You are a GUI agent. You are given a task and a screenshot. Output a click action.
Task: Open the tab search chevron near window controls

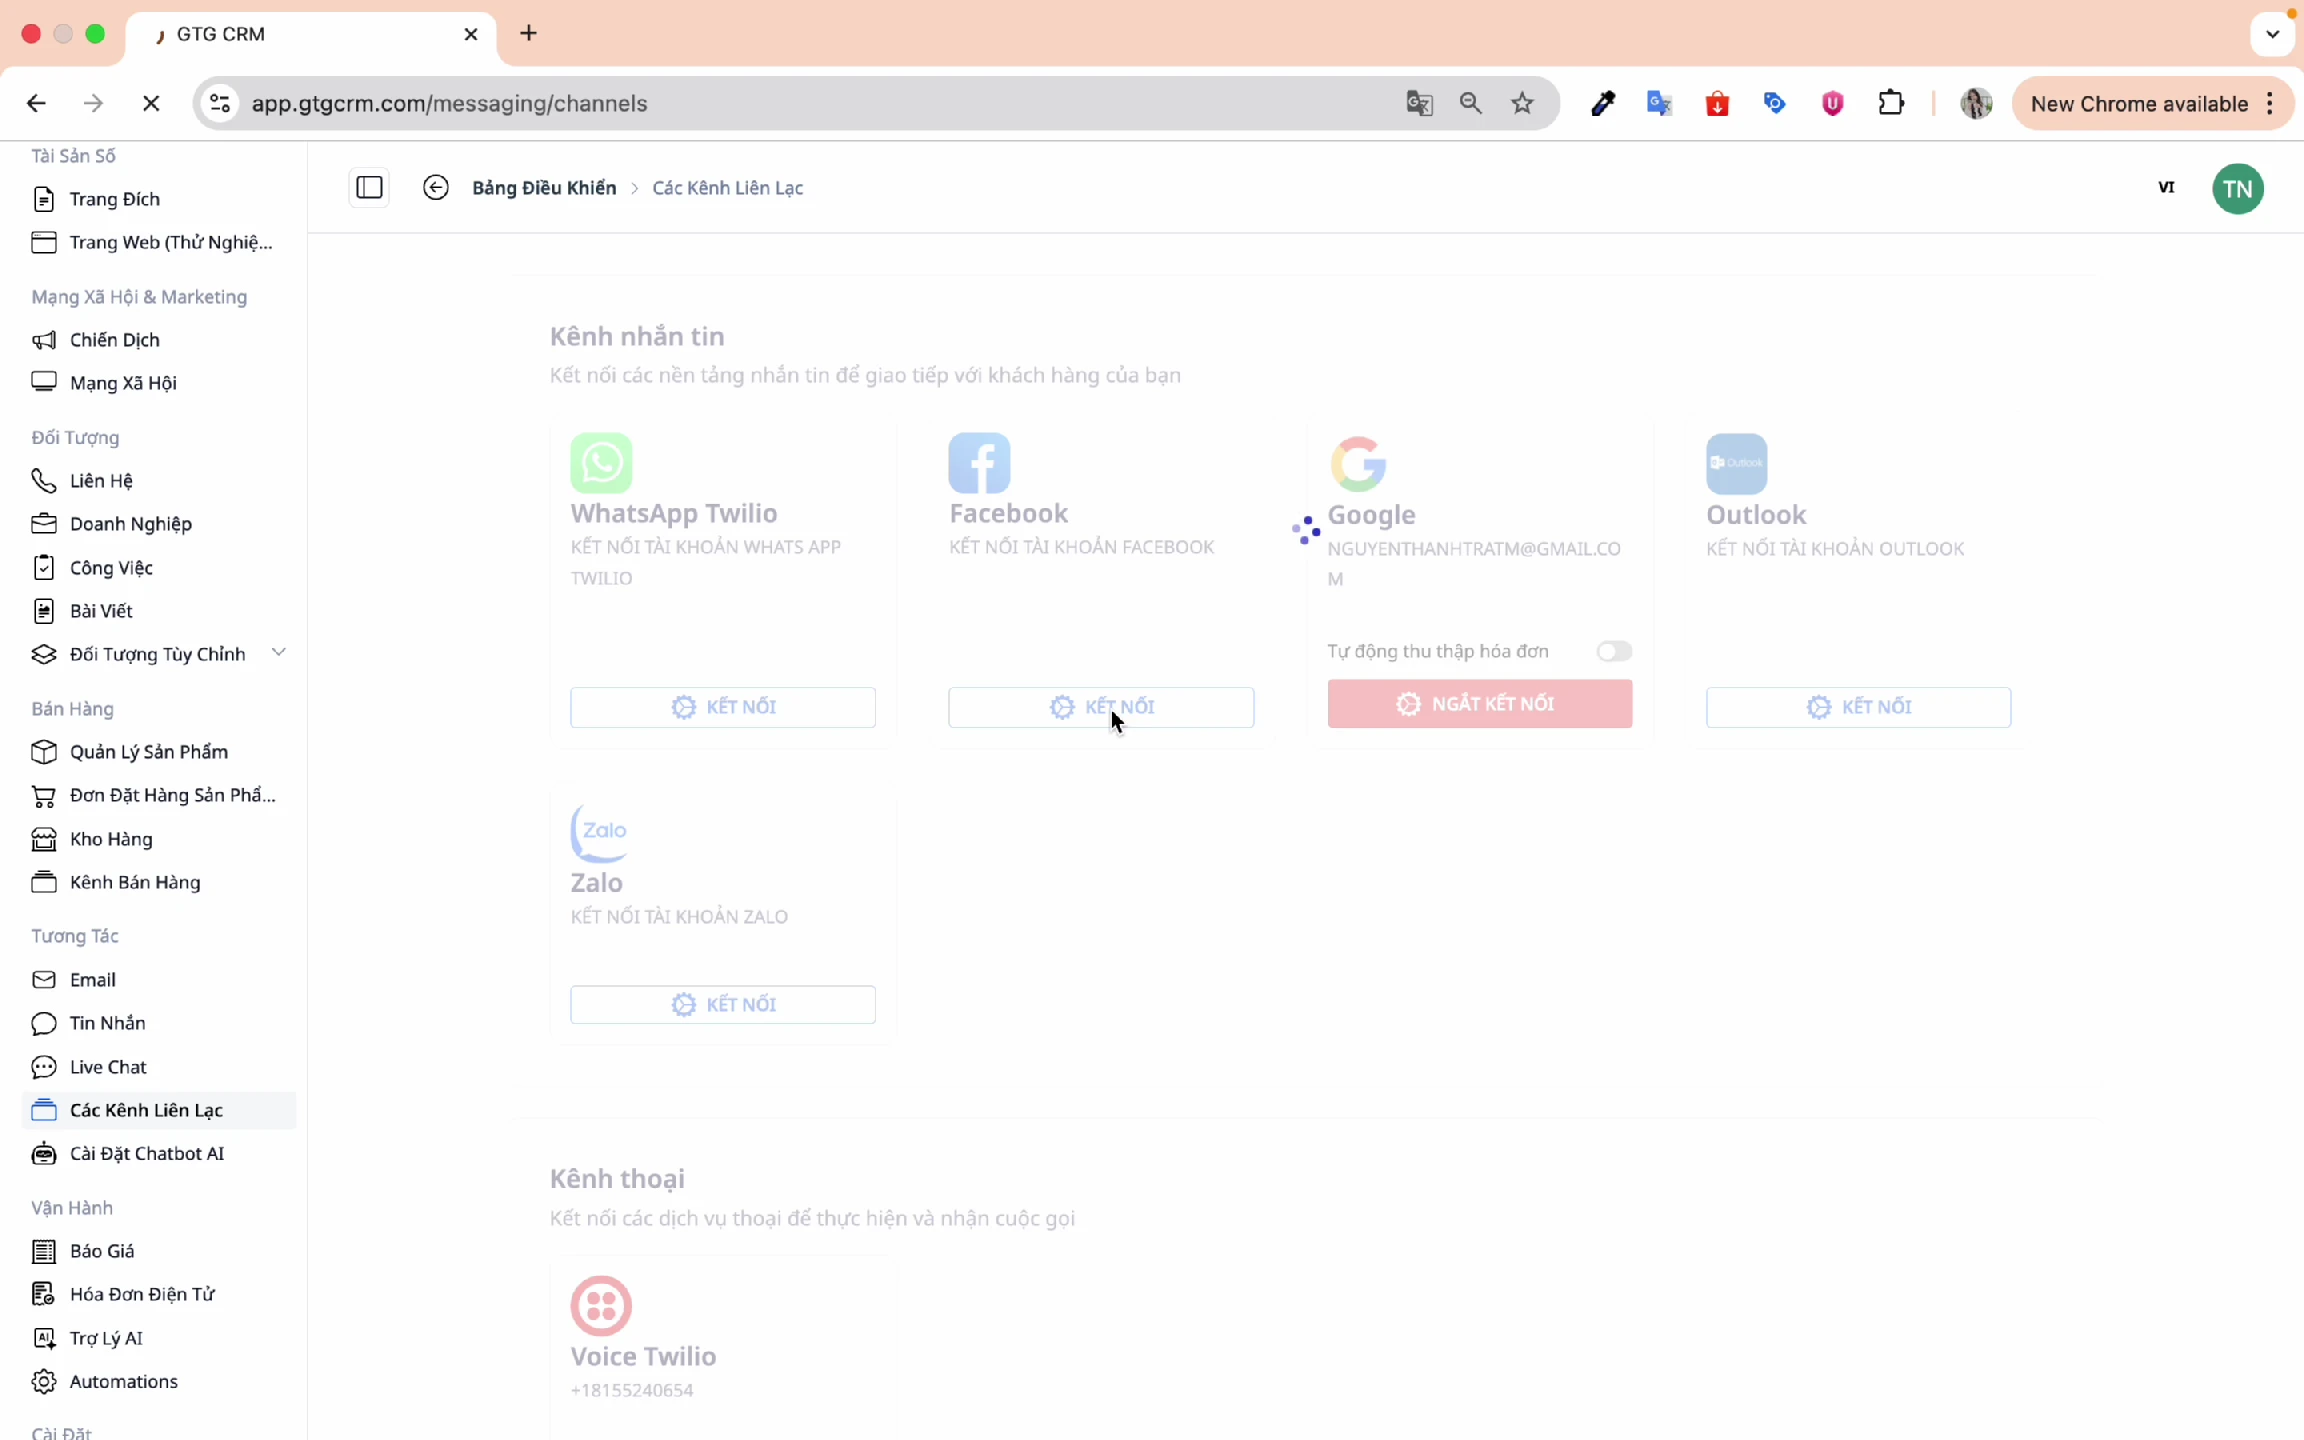coord(2271,33)
